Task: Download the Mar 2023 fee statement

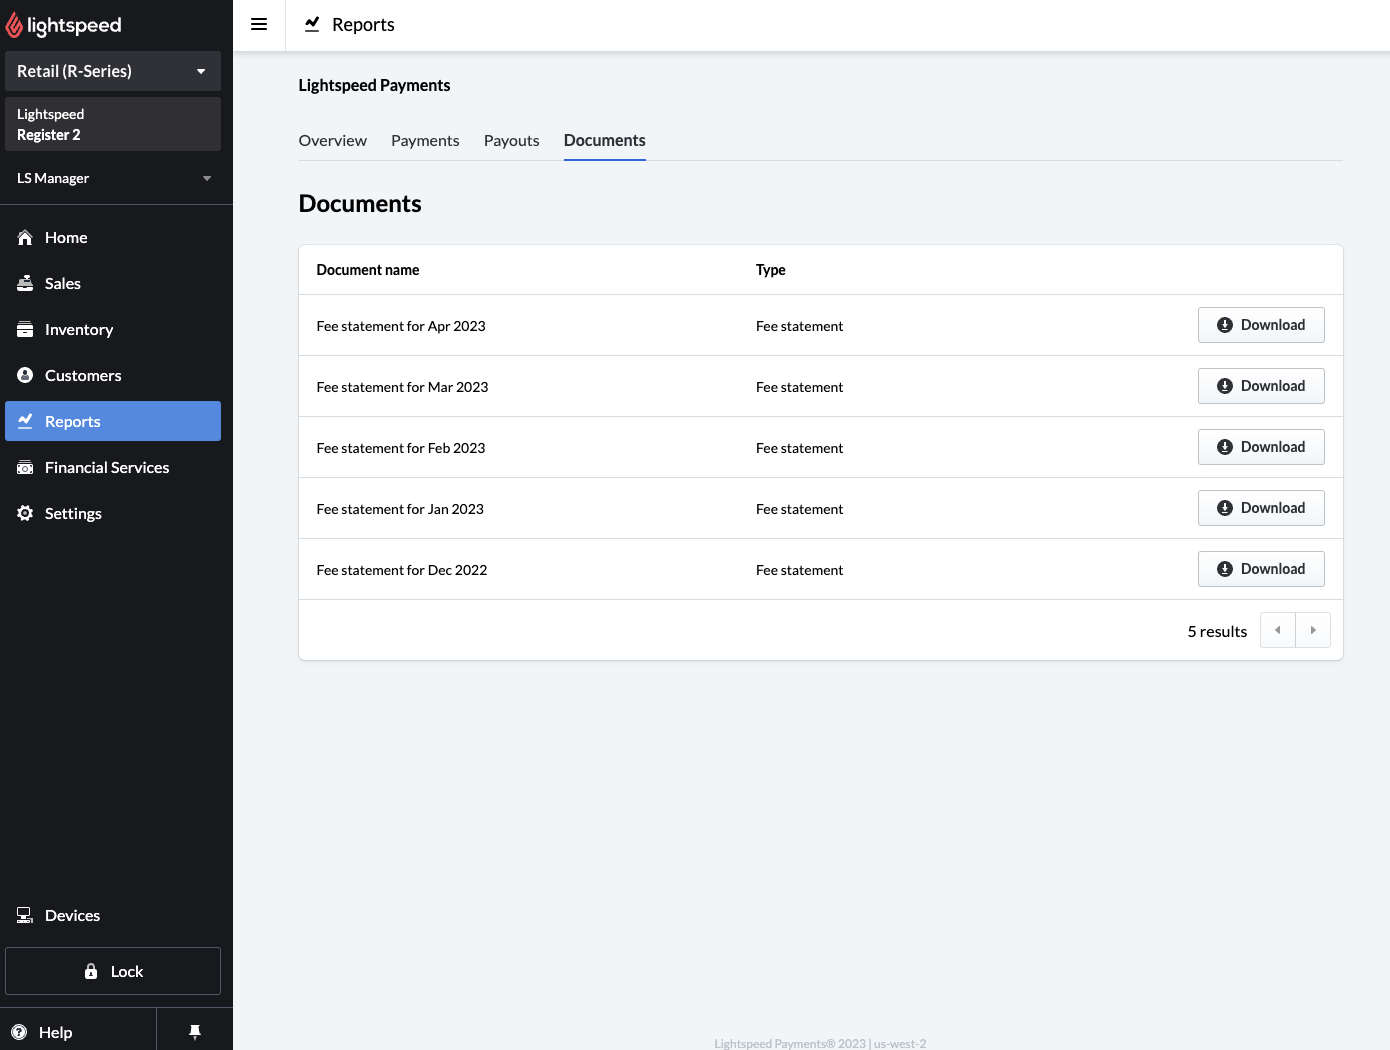Action: pyautogui.click(x=1261, y=386)
